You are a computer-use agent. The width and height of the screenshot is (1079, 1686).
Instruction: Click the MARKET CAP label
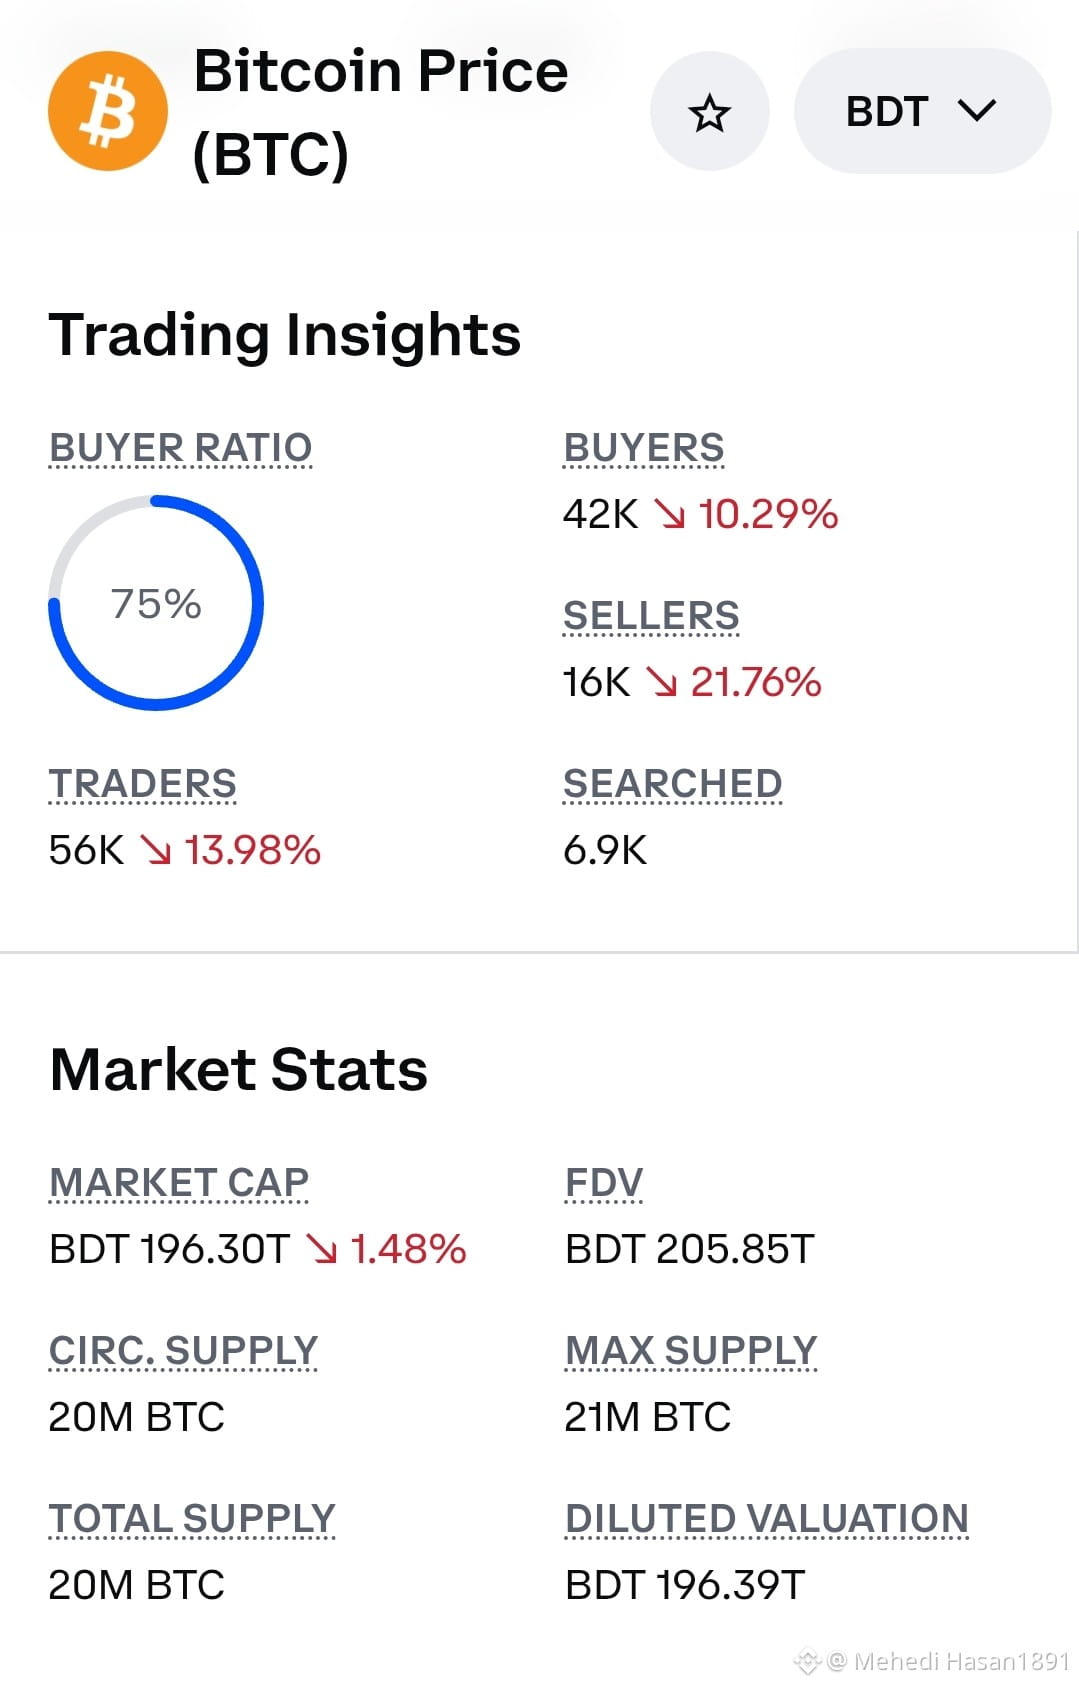(x=179, y=1182)
